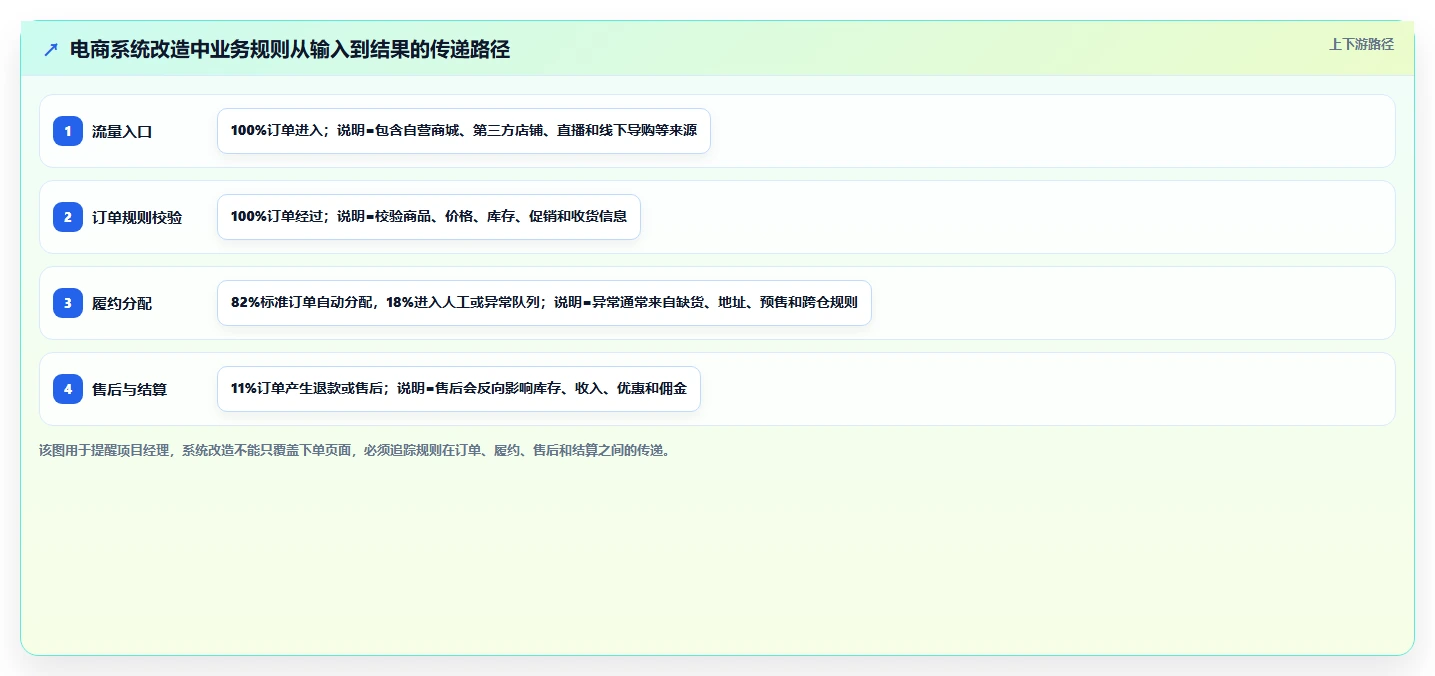This screenshot has width=1435, height=676.
Task: Click the footnote starting 该图用于提醒项目经理
Action: click(356, 450)
